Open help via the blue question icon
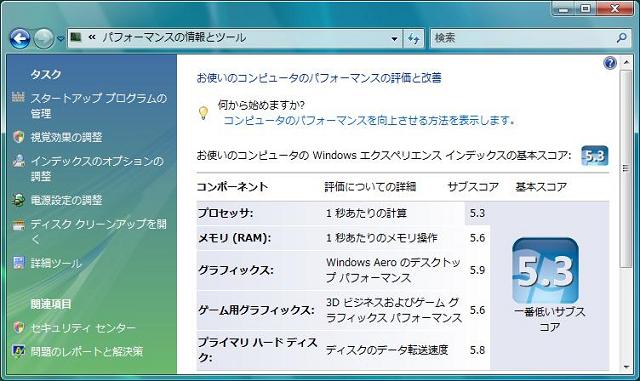Screen dimensions: 640x381 click(610, 63)
